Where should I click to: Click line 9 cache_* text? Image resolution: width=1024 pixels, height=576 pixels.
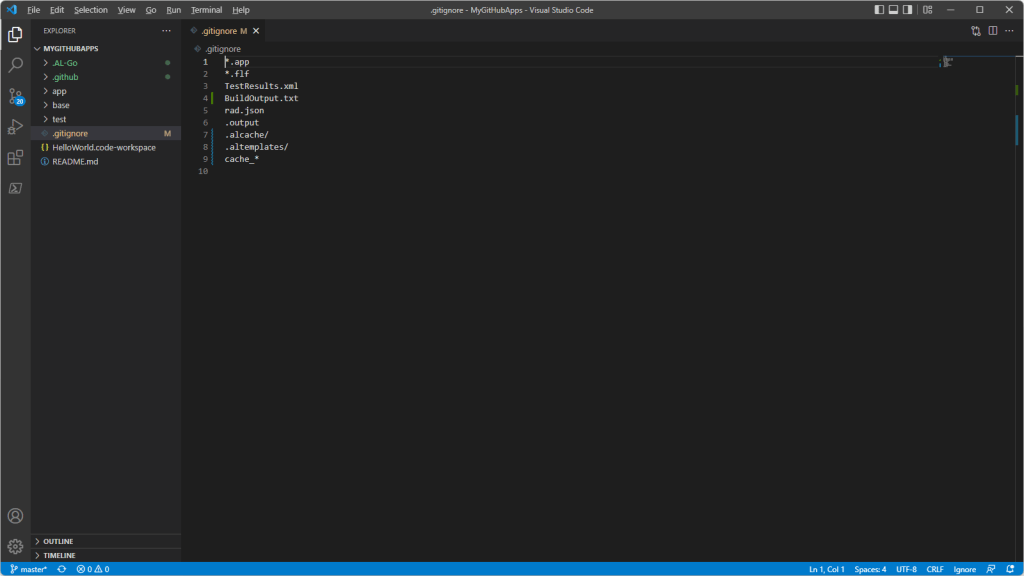(242, 159)
